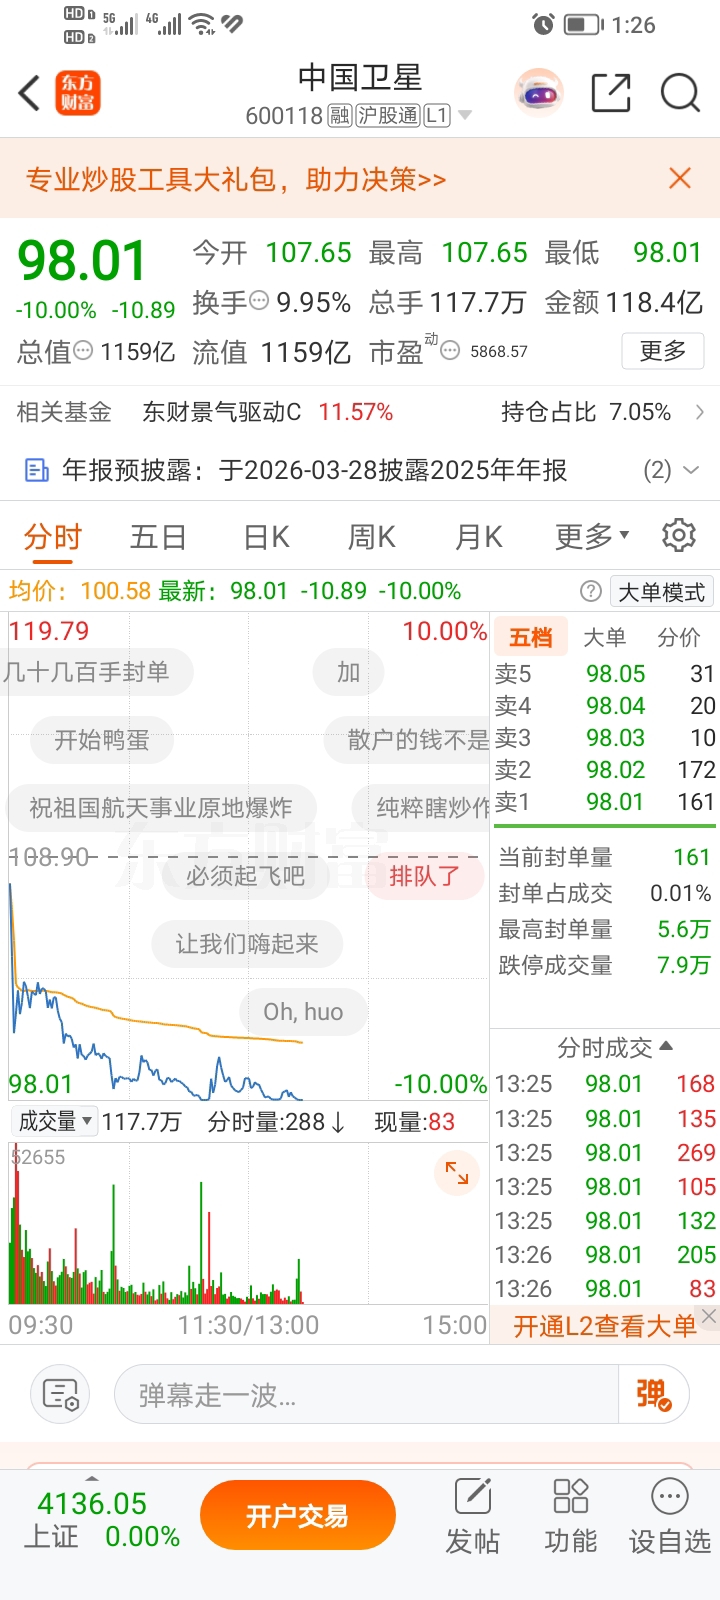Click the 开户交易 button
Image resolution: width=720 pixels, height=1600 pixels.
pos(298,1516)
